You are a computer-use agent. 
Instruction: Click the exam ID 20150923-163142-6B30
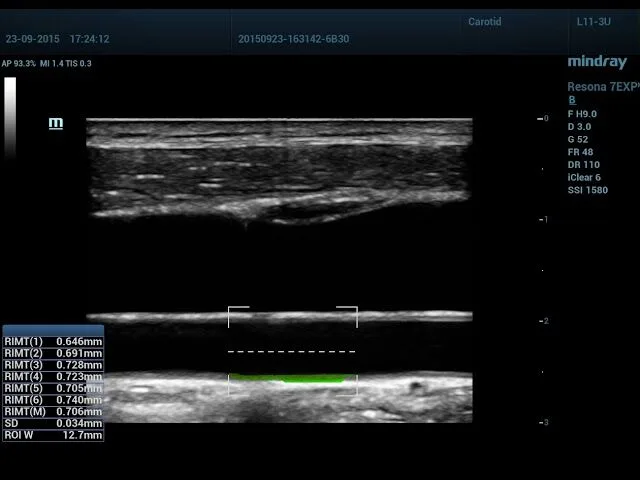pyautogui.click(x=293, y=39)
